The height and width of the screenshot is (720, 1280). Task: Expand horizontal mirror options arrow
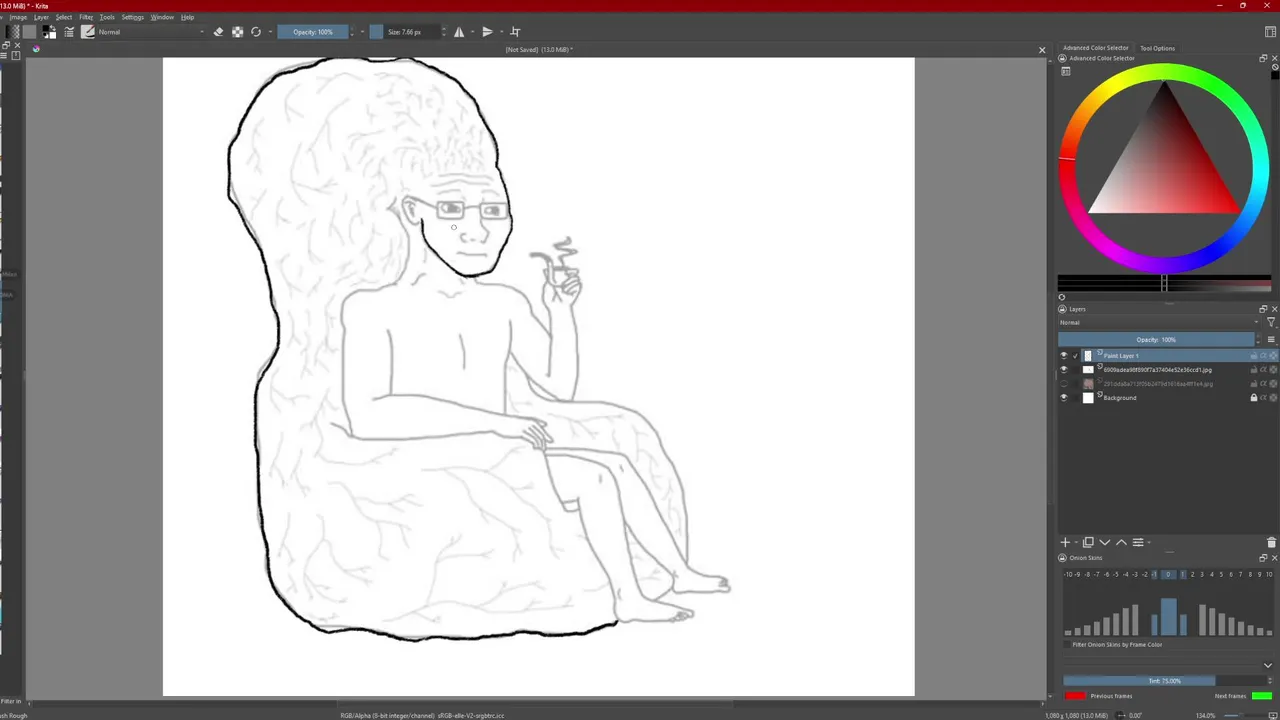(472, 32)
